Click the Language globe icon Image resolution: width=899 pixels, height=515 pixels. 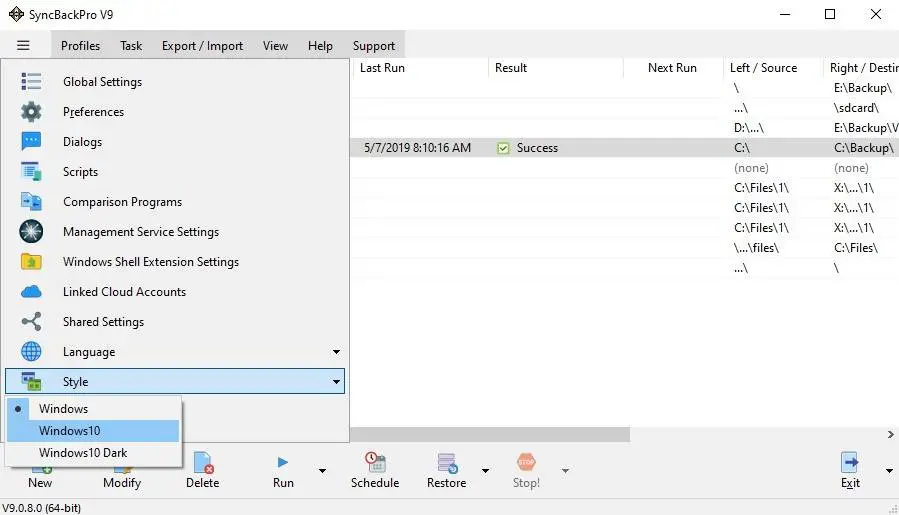point(31,352)
